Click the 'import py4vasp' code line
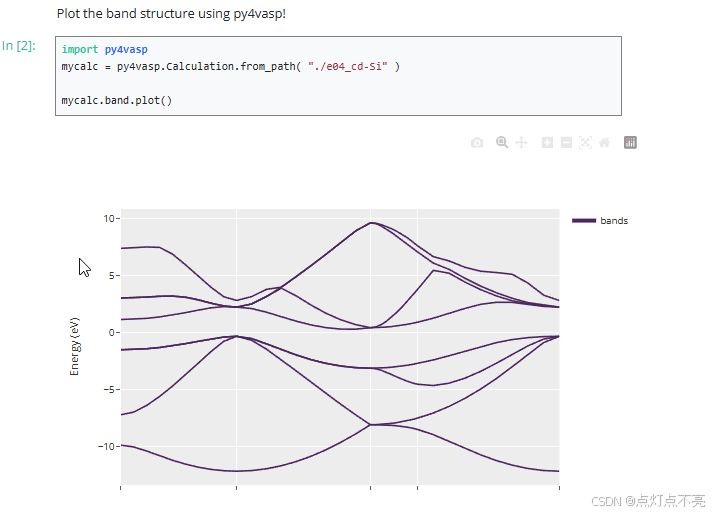The image size is (716, 514). 104,49
